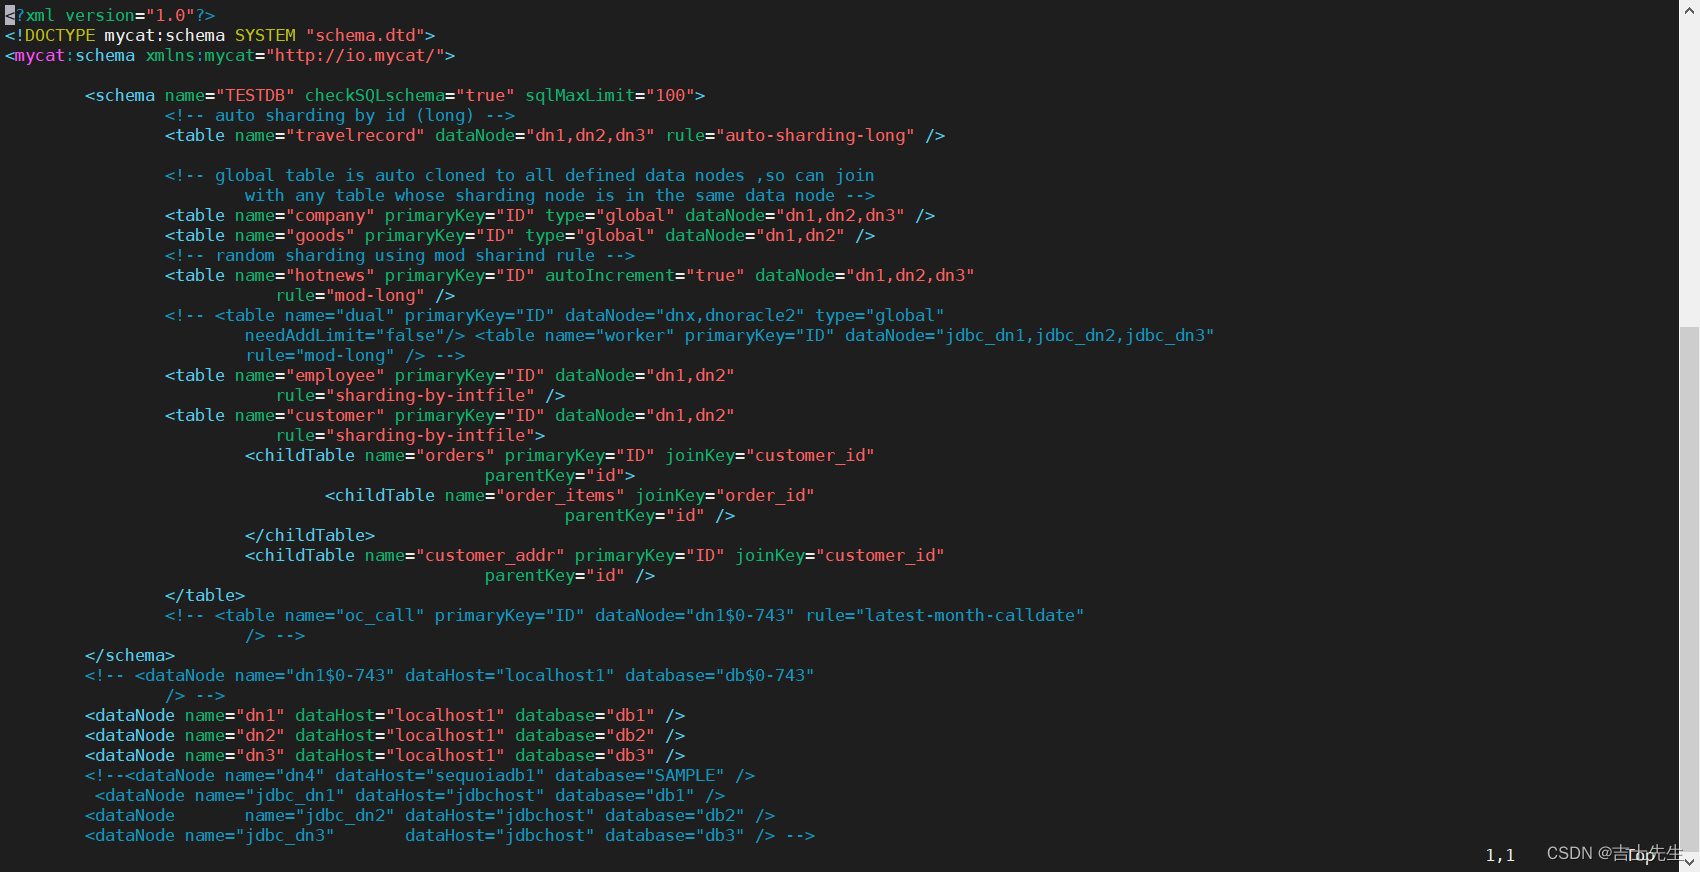Click the "db$0-743" database text

(765, 675)
